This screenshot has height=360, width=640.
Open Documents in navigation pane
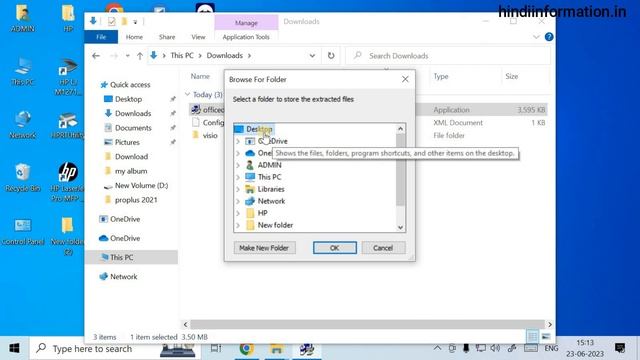(x=133, y=128)
